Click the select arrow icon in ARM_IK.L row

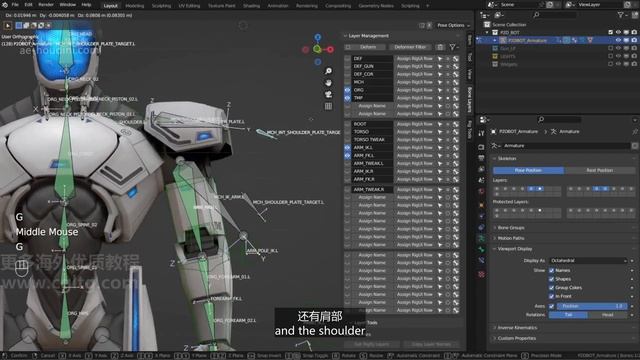tap(440, 147)
